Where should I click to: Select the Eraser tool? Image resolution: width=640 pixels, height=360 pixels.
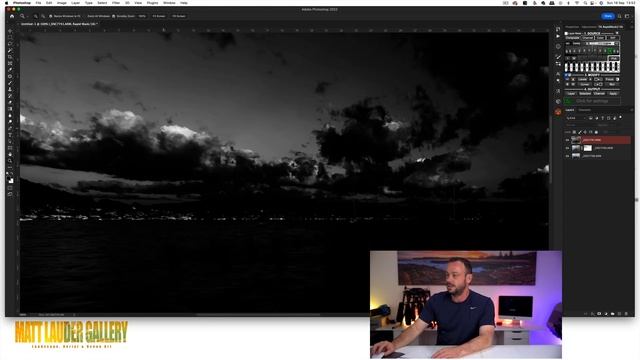point(10,102)
